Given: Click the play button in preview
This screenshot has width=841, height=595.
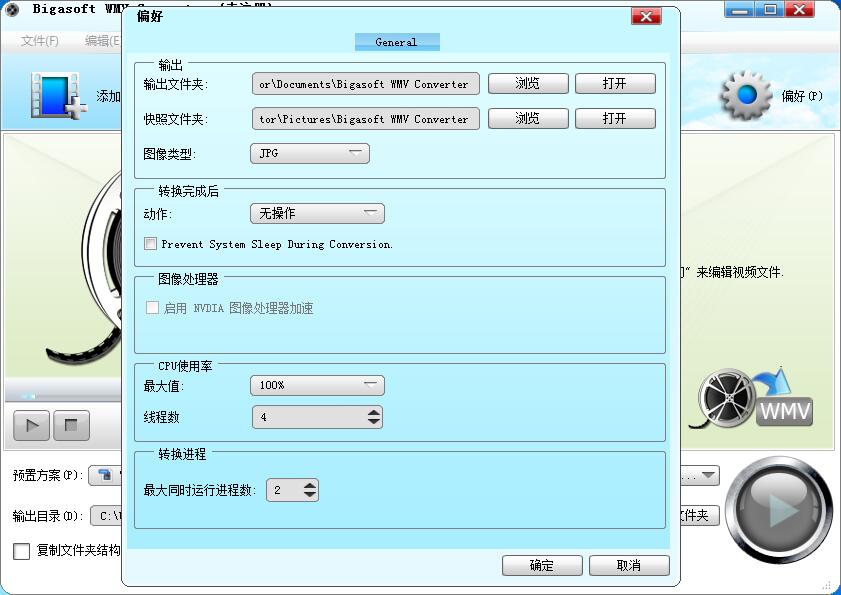Looking at the screenshot, I should point(32,425).
